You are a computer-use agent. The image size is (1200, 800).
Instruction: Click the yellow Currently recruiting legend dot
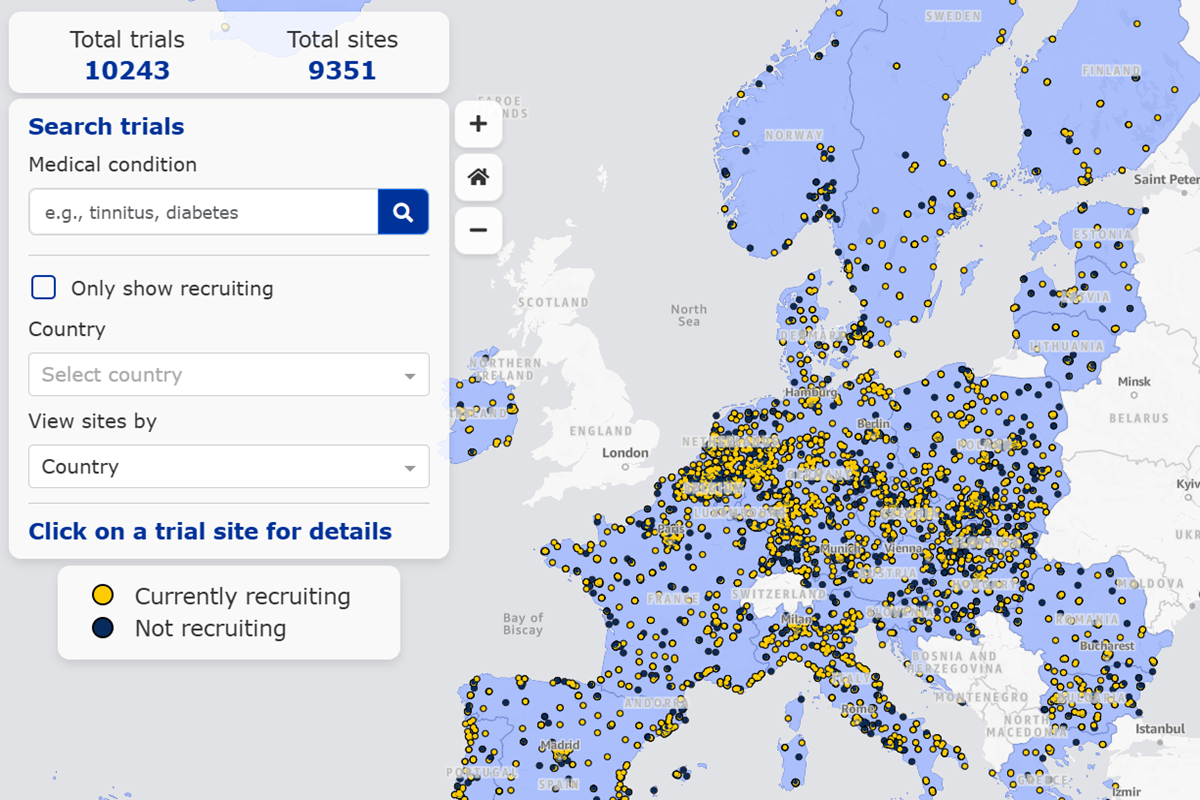click(102, 596)
